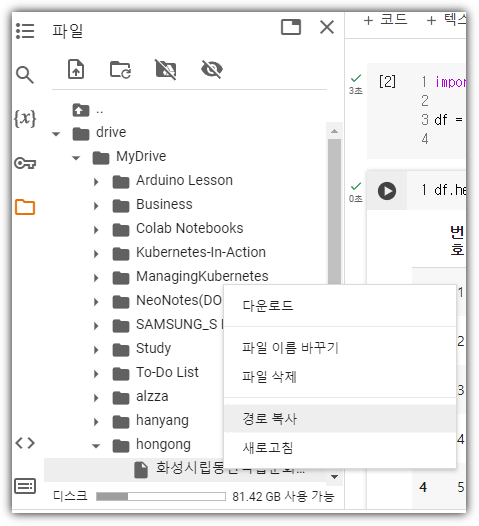Click the 81.42 GB 사용 가능 text
Image resolution: width=479 pixels, height=526 pixels.
(283, 496)
